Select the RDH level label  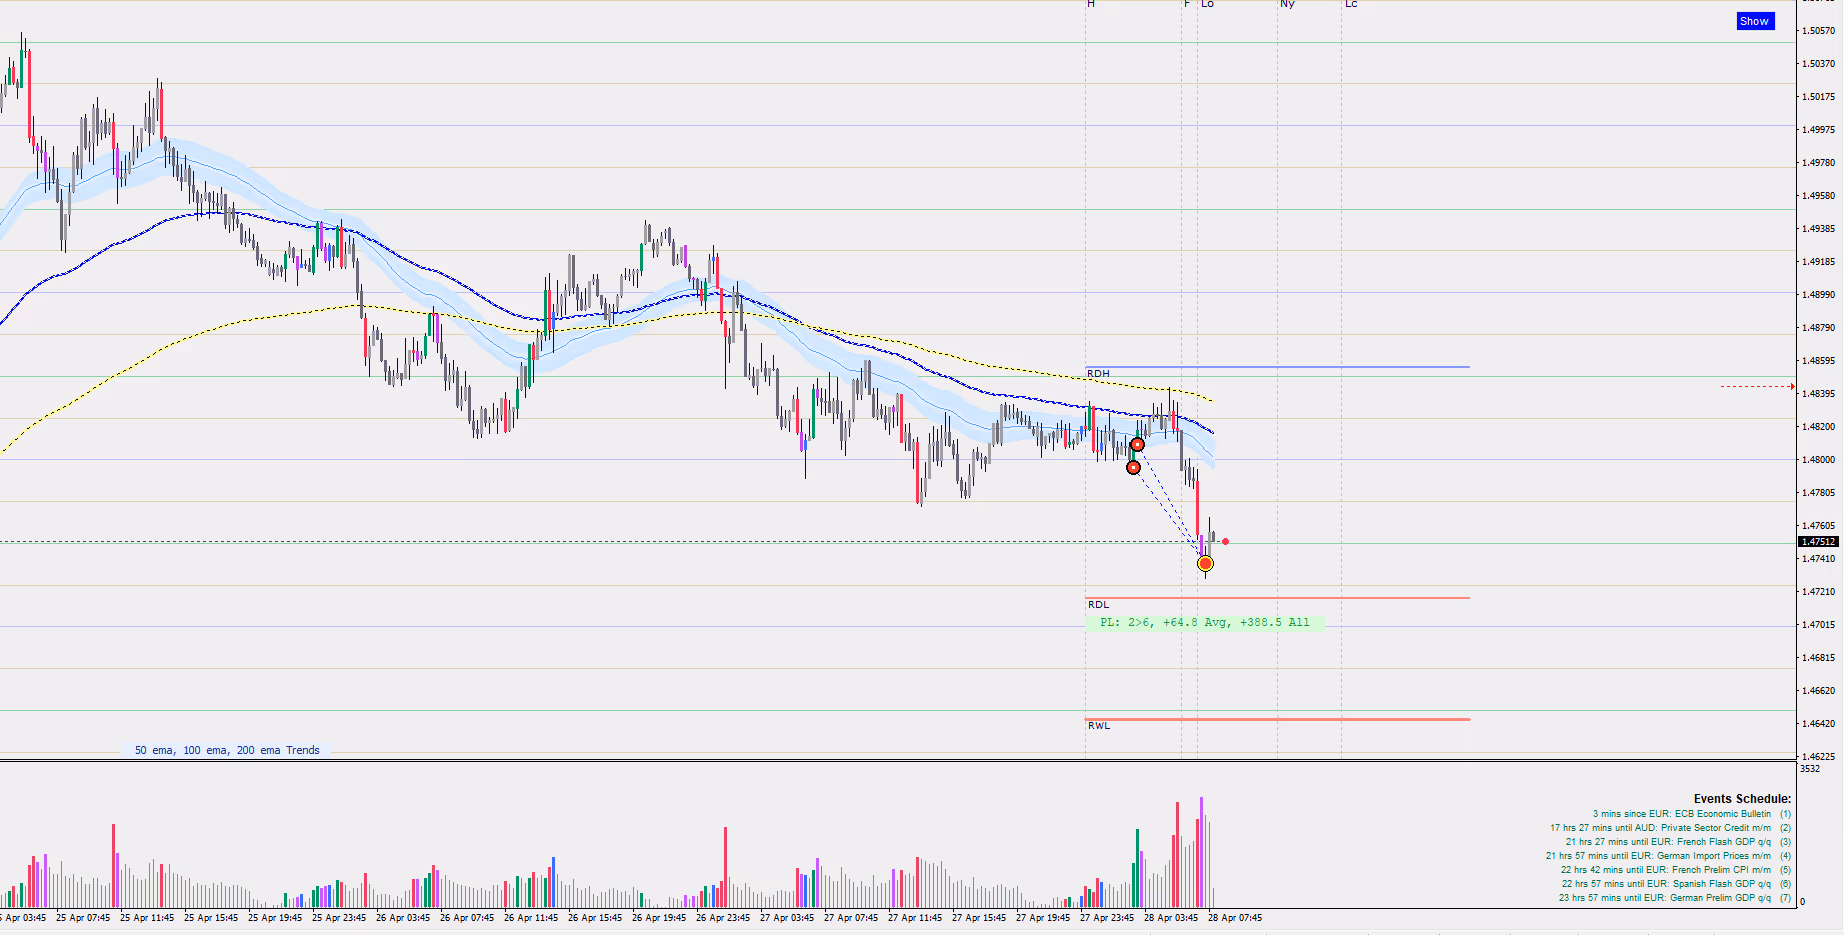pyautogui.click(x=1098, y=374)
